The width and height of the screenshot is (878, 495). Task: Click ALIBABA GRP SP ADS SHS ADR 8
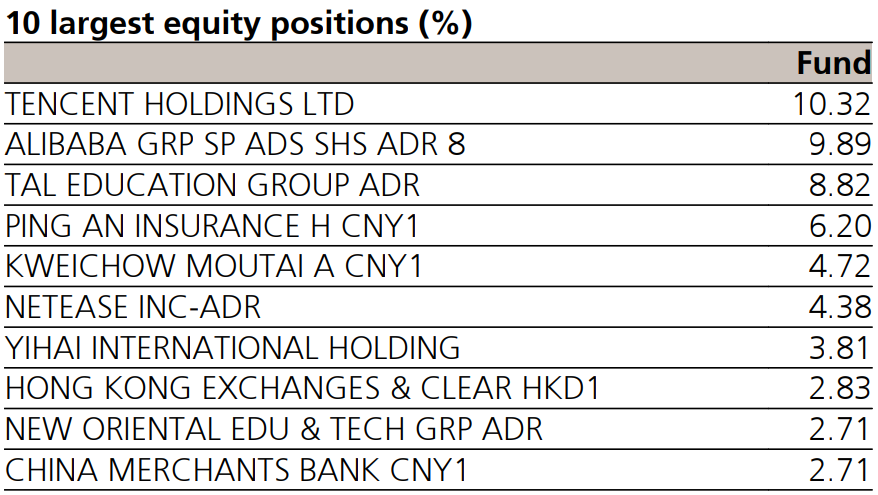point(236,145)
